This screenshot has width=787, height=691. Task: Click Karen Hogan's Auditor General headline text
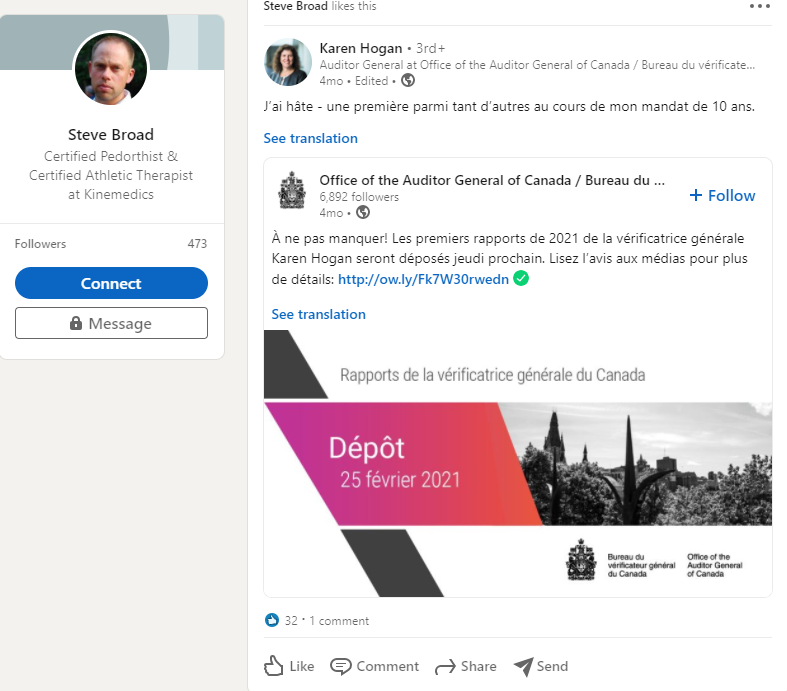tap(537, 65)
